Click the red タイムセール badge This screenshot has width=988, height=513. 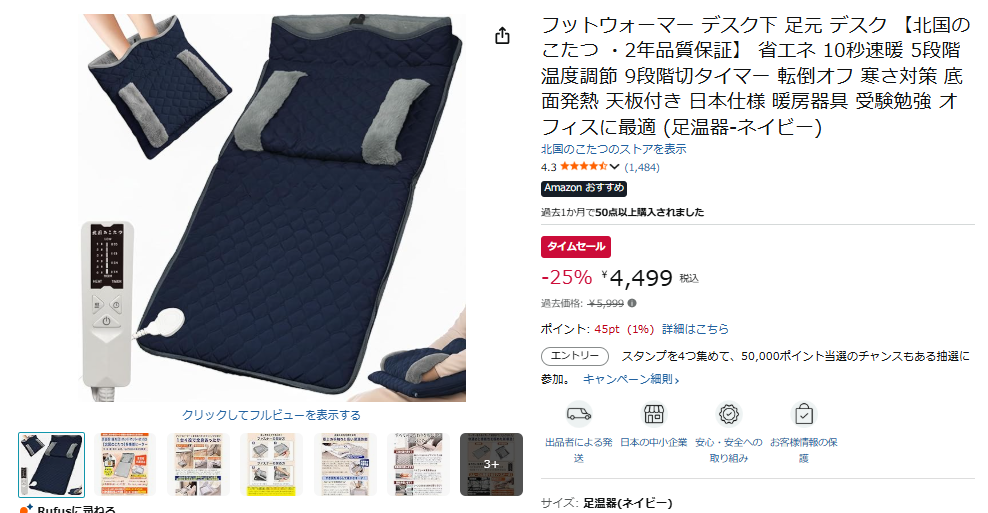(576, 247)
